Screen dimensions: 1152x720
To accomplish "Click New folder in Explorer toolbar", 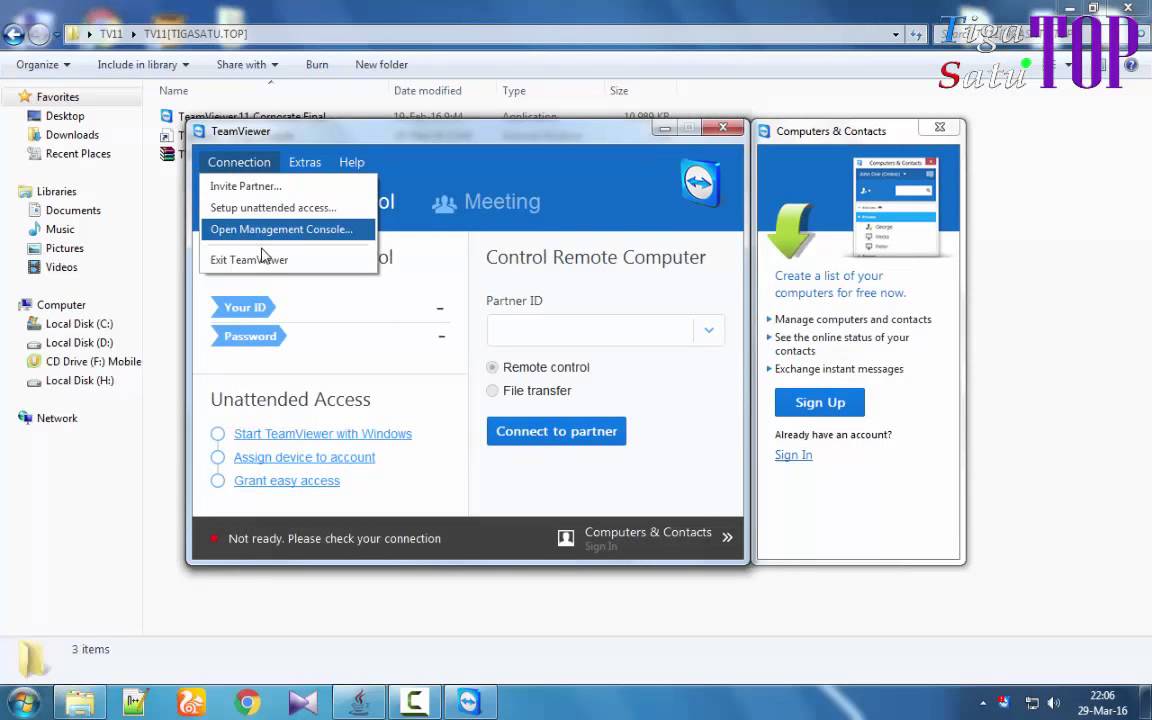I will tap(381, 65).
